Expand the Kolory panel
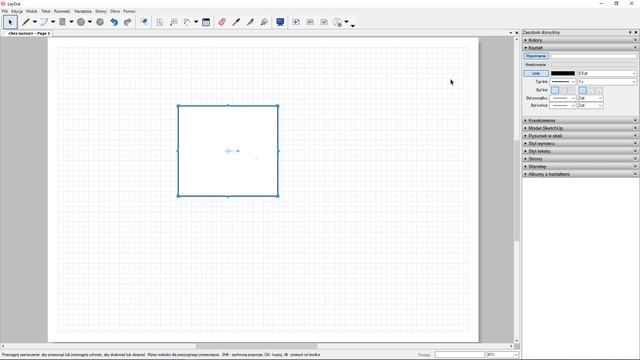The height and width of the screenshot is (360, 640). tap(526, 40)
